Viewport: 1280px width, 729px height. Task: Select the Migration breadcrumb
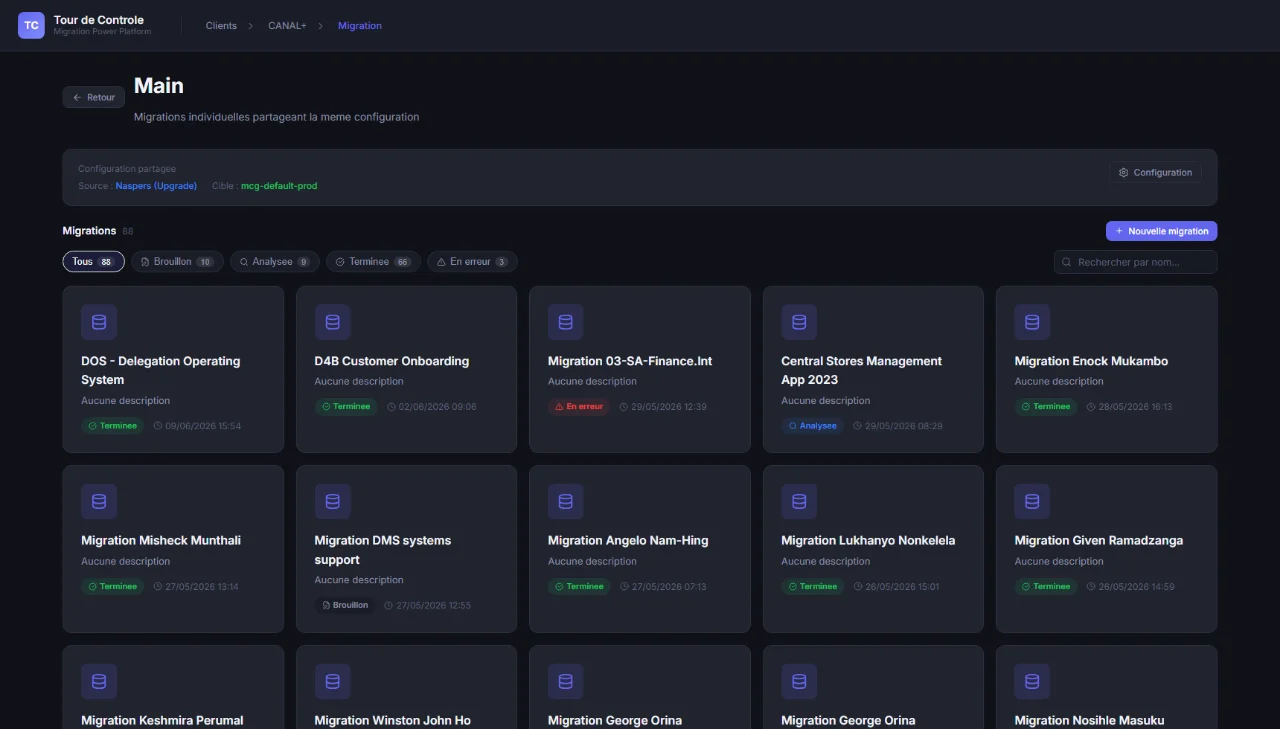360,26
